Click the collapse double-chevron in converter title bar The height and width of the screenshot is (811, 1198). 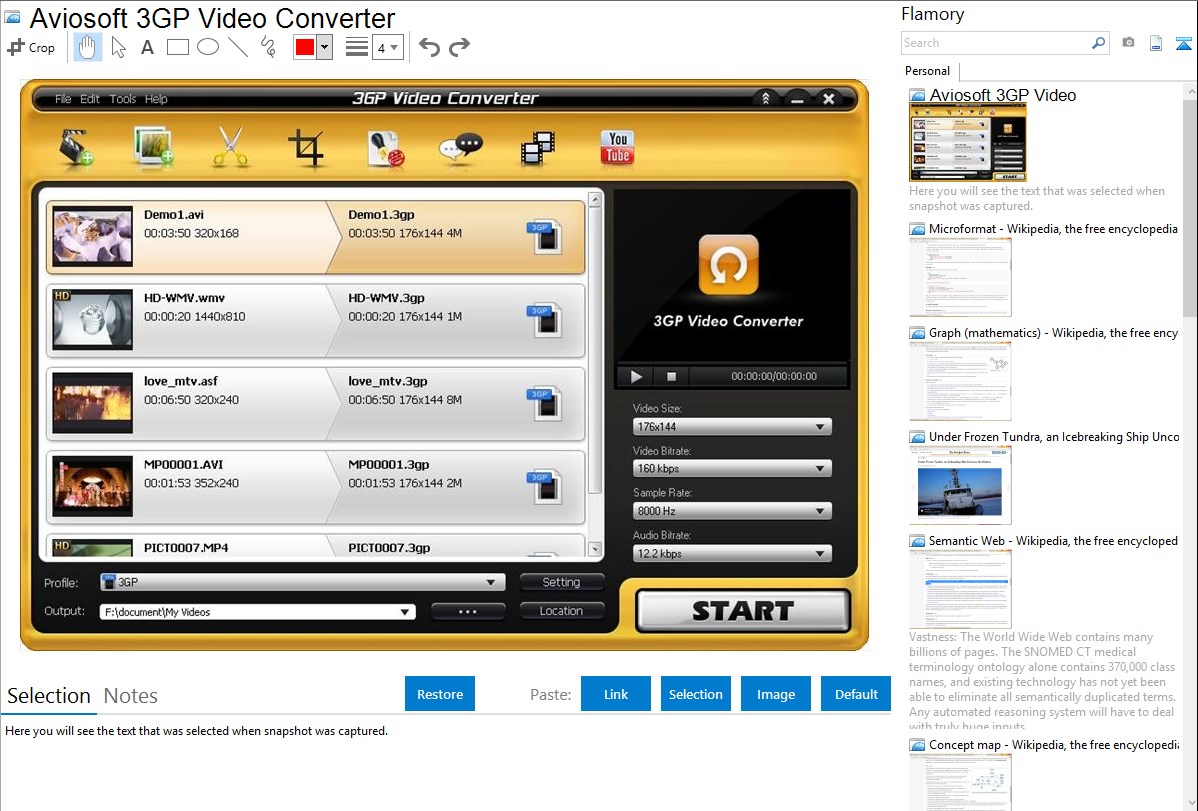(766, 99)
